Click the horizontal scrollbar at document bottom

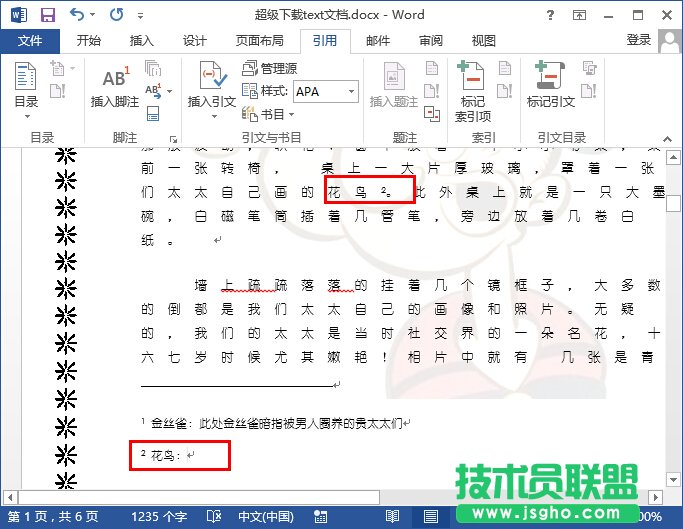point(200,497)
